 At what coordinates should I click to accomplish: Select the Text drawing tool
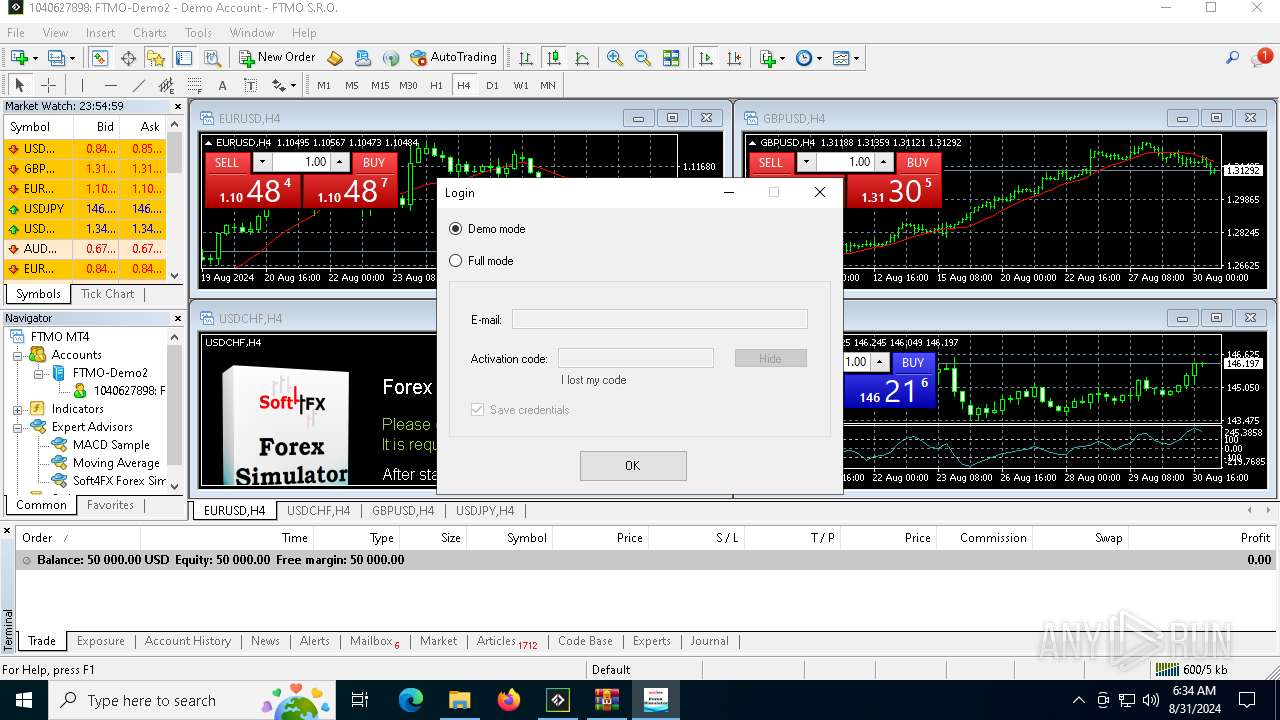tap(222, 85)
